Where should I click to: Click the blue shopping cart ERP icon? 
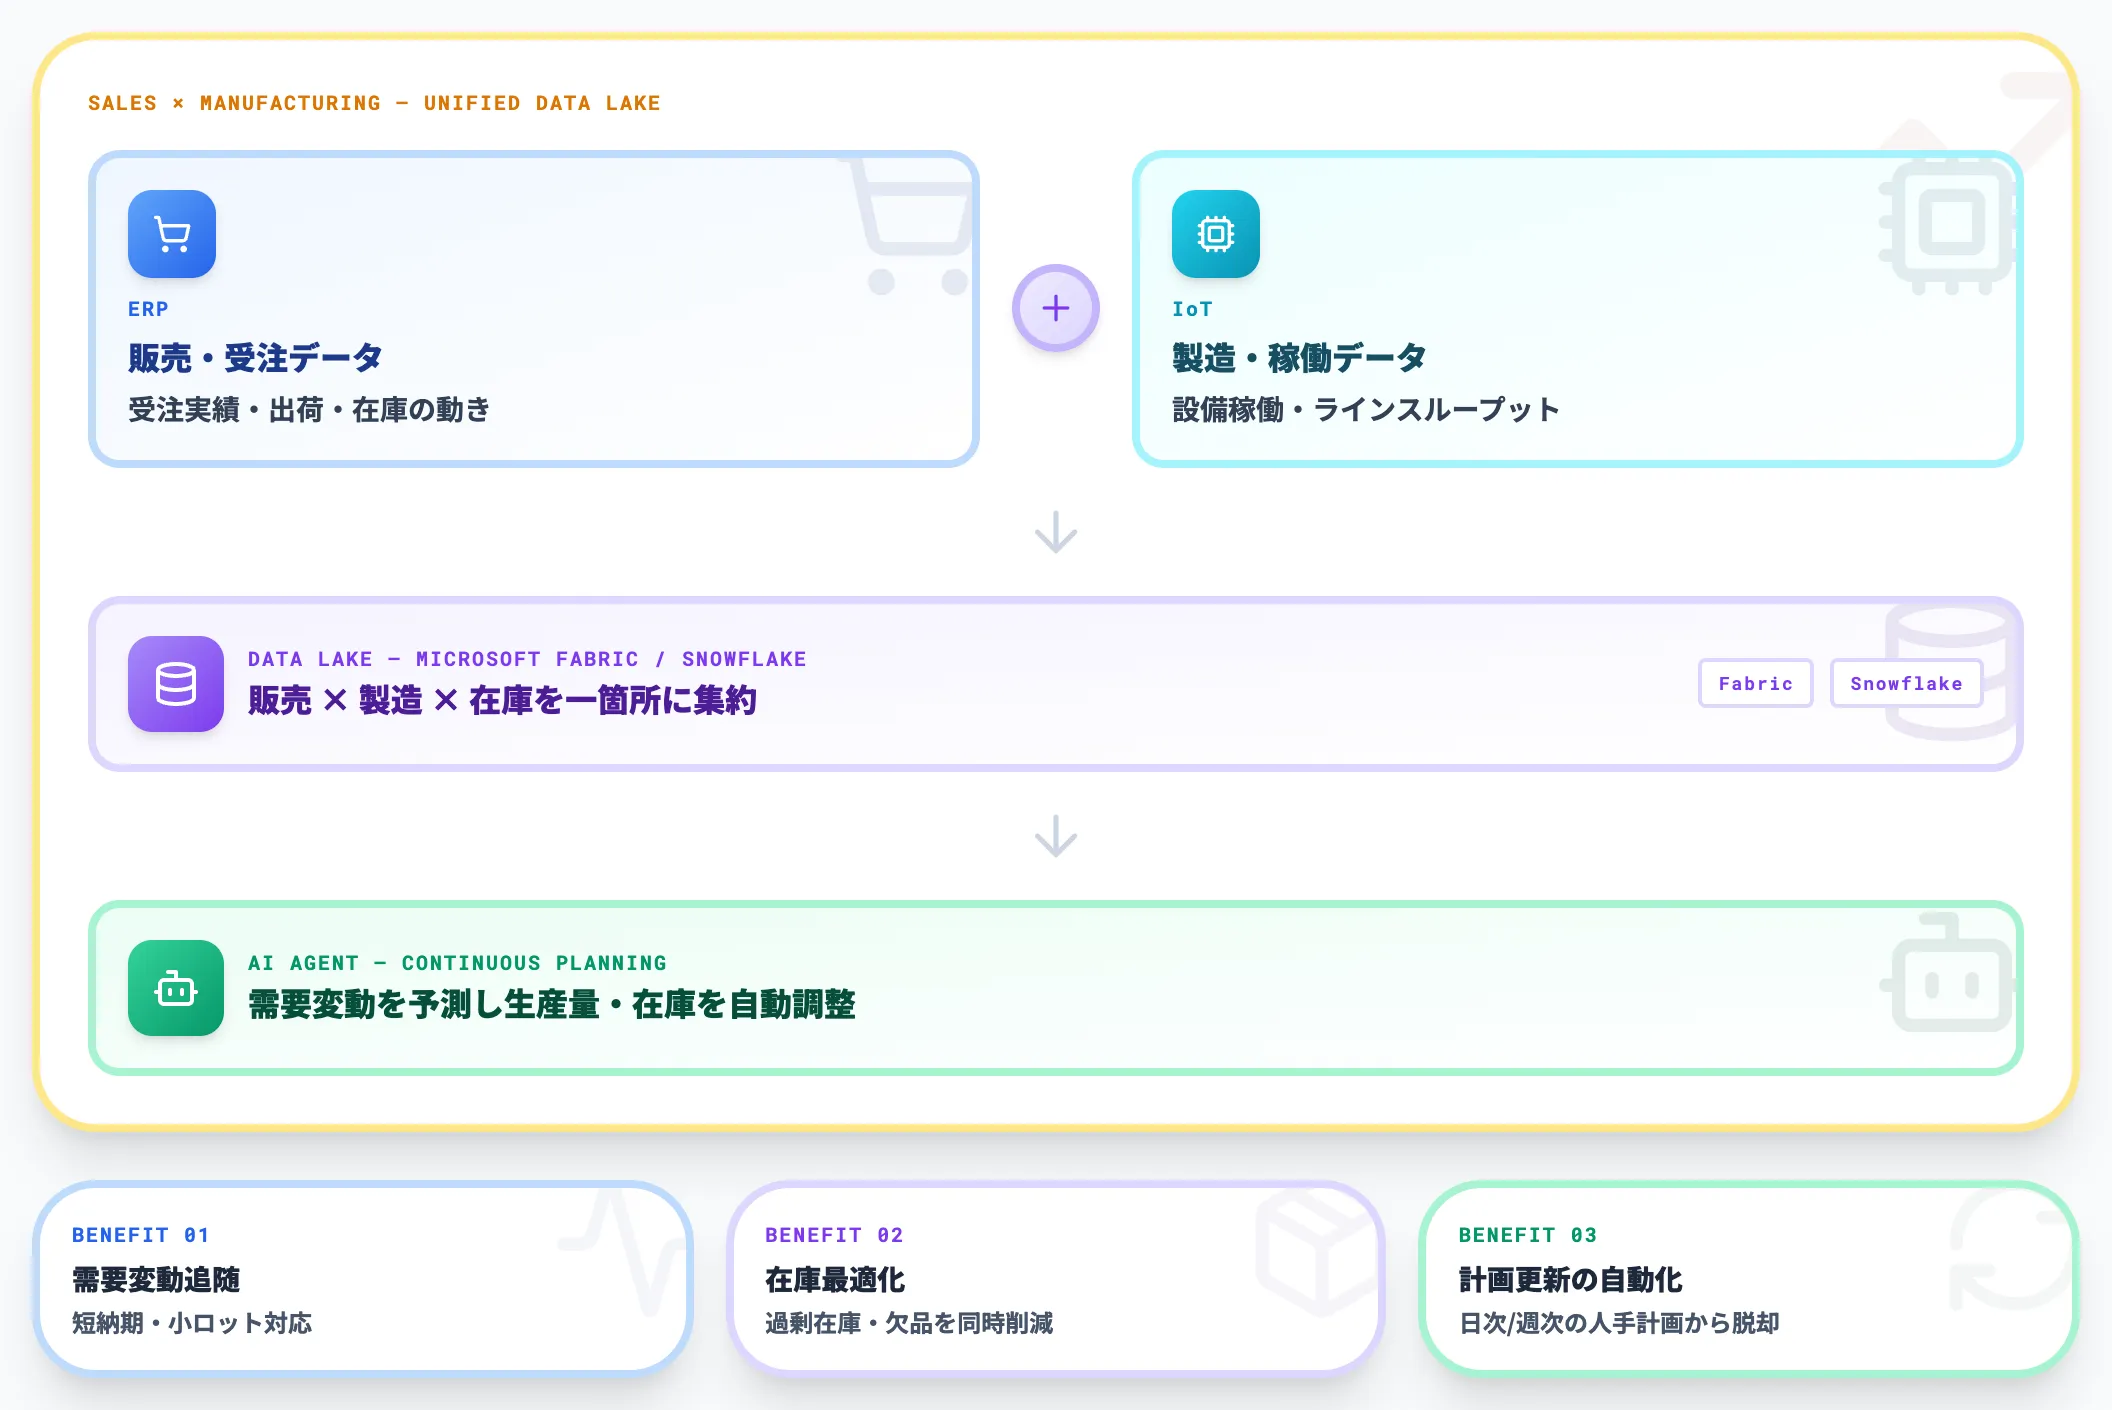tap(172, 234)
